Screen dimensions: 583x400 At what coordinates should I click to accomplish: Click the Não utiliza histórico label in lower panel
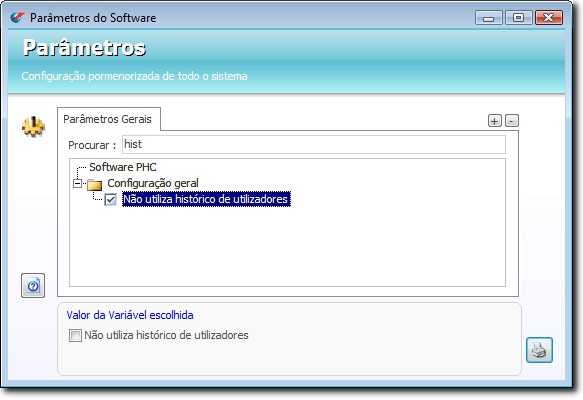point(166,335)
